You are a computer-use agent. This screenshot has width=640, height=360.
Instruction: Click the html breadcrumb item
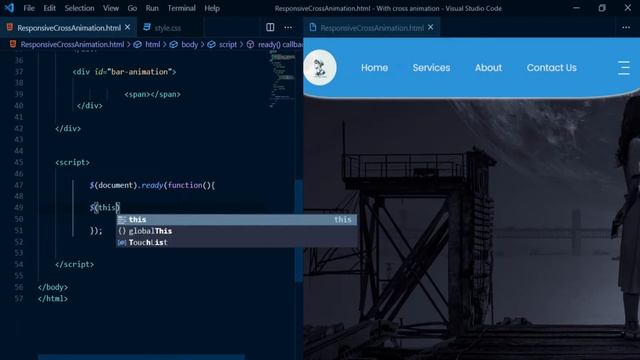tap(153, 44)
